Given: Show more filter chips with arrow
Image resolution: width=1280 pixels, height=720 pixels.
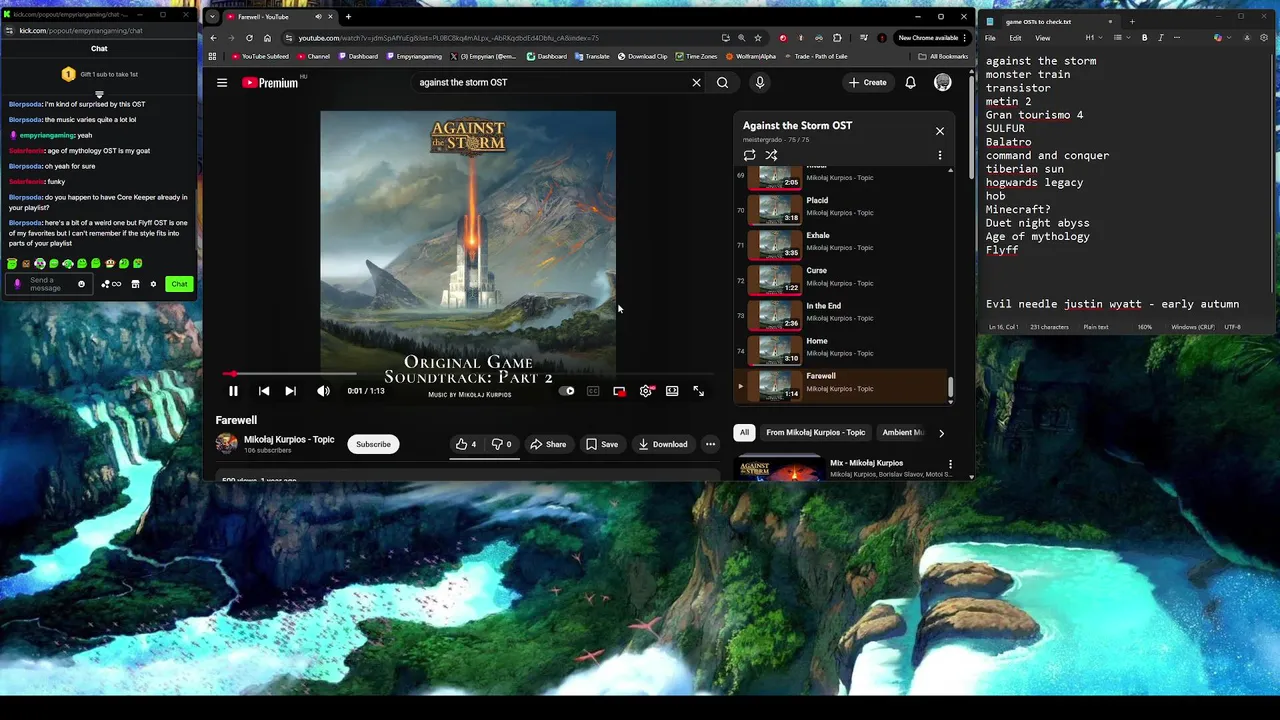Looking at the screenshot, I should click(941, 433).
